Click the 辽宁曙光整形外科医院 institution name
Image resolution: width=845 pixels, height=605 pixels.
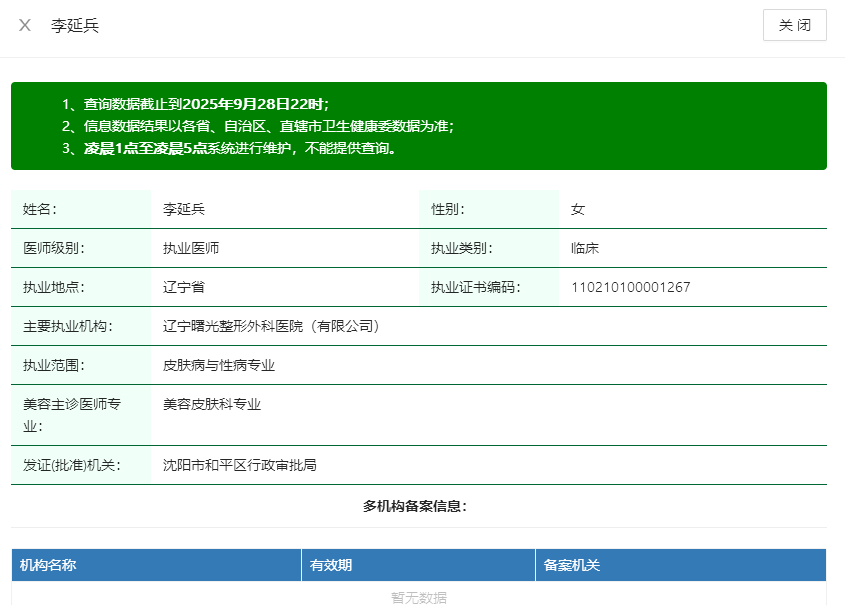coord(273,326)
